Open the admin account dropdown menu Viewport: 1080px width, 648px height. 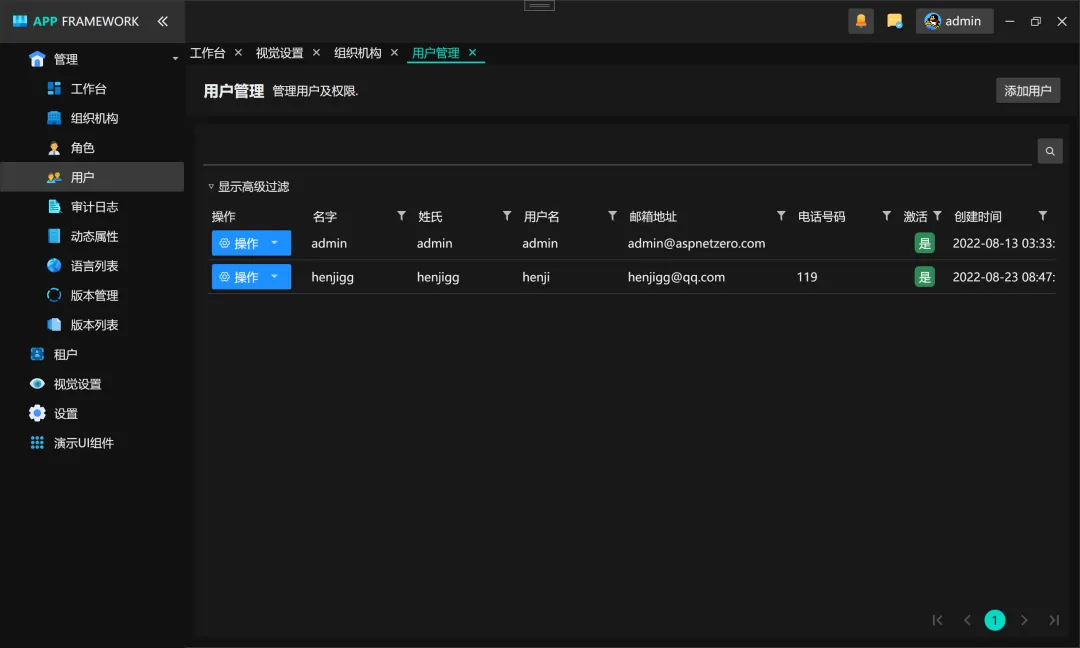click(954, 20)
